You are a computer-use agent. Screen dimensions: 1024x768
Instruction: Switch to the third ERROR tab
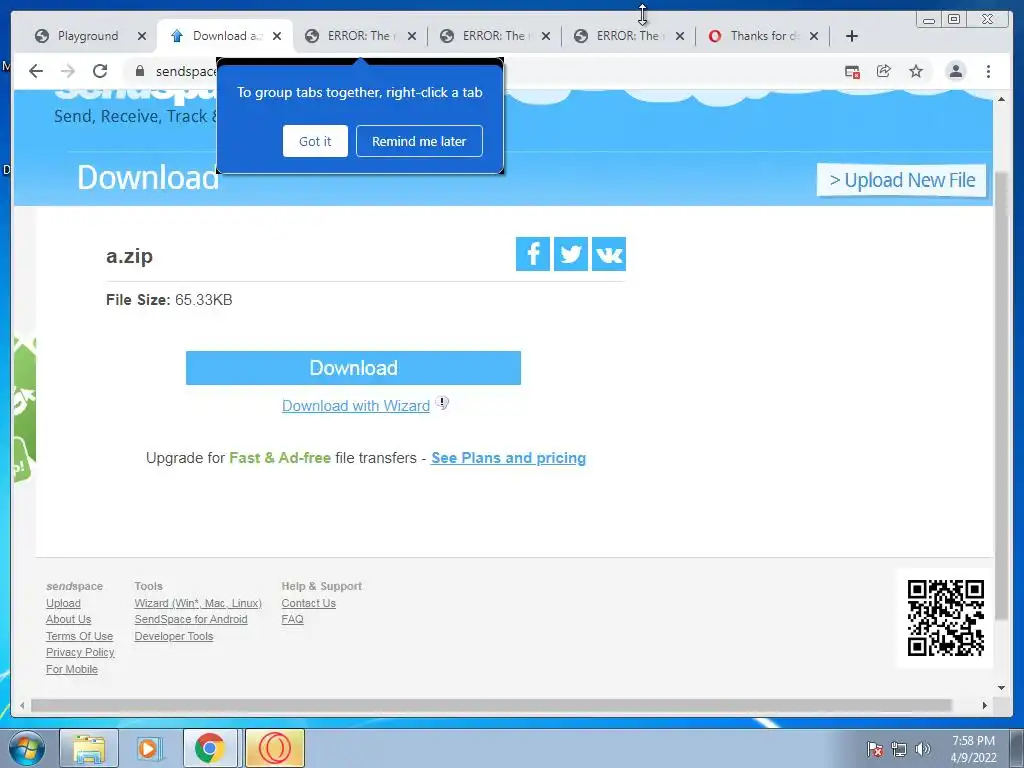click(628, 36)
